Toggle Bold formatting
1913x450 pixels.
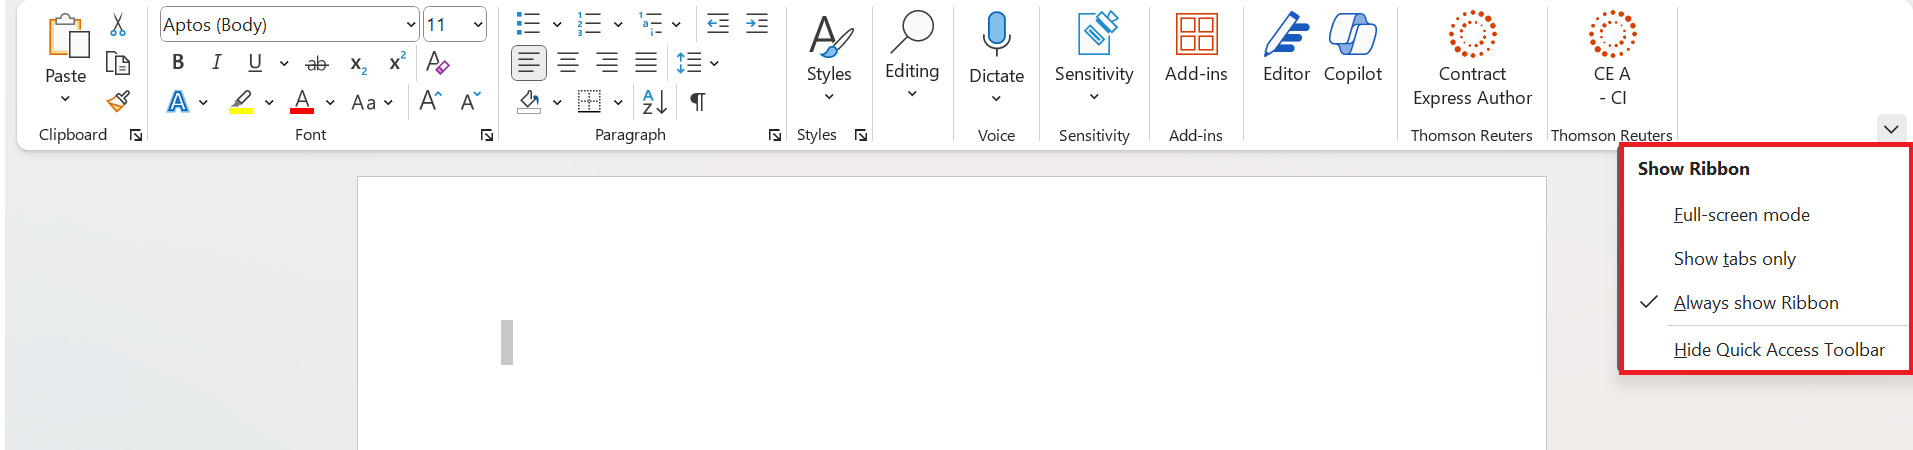pos(178,63)
